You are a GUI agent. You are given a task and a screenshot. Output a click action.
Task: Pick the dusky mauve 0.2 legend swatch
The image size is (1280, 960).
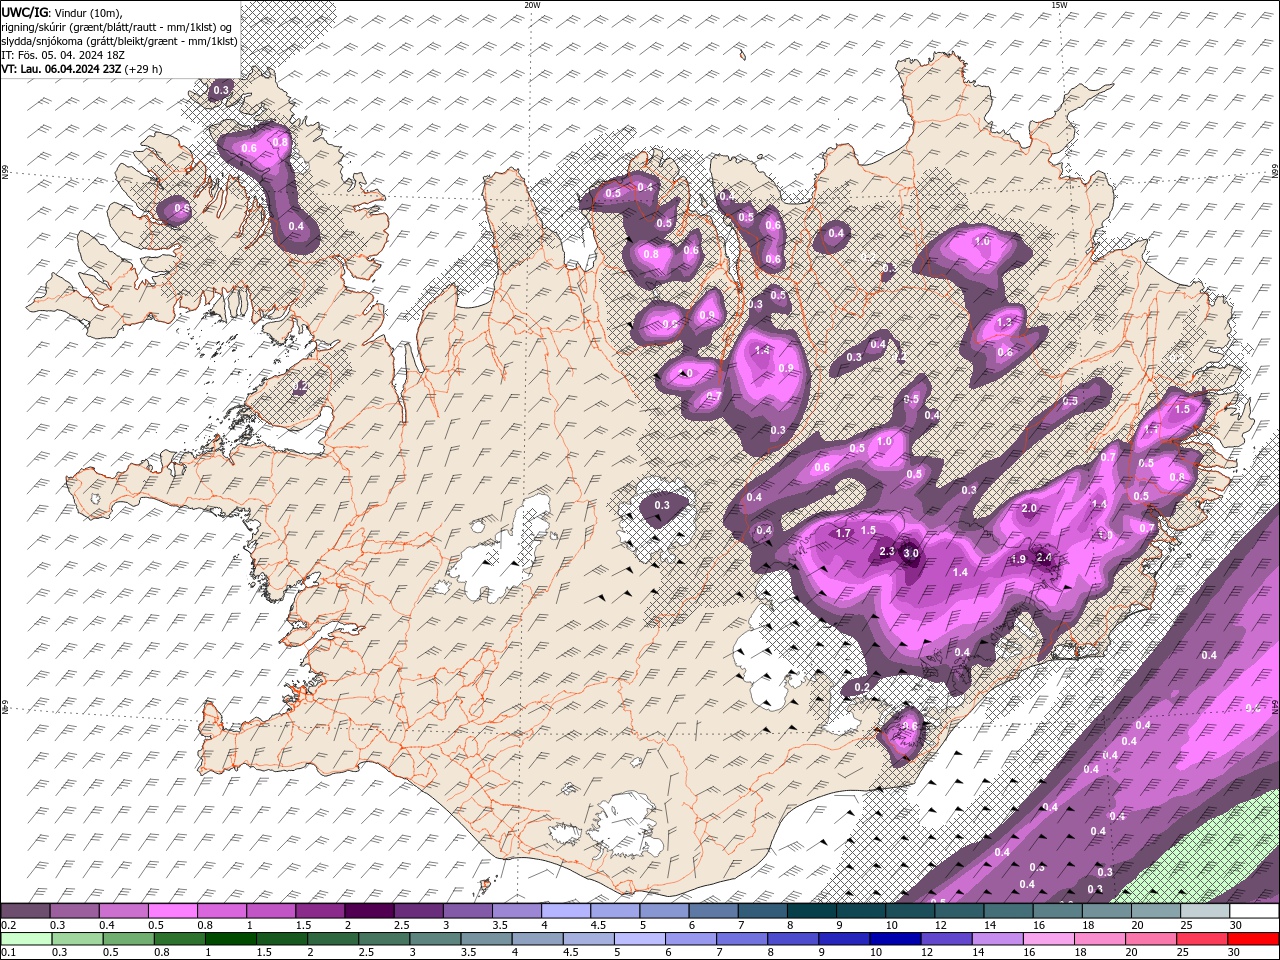(x=26, y=911)
